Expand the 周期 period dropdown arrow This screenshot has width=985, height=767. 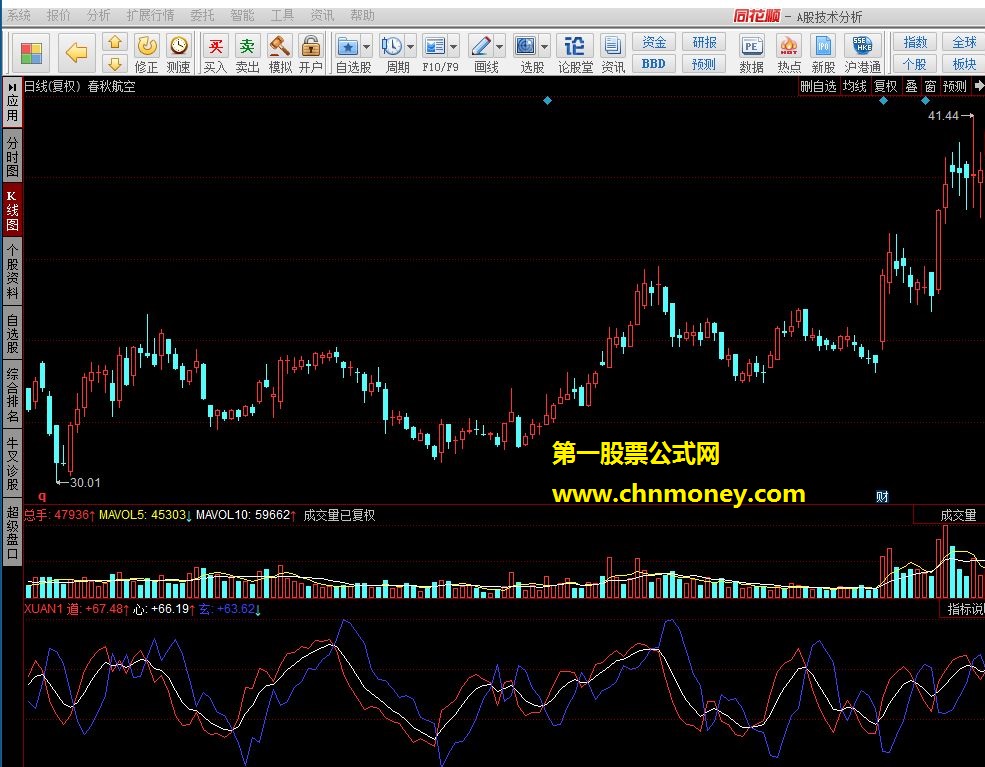(410, 46)
